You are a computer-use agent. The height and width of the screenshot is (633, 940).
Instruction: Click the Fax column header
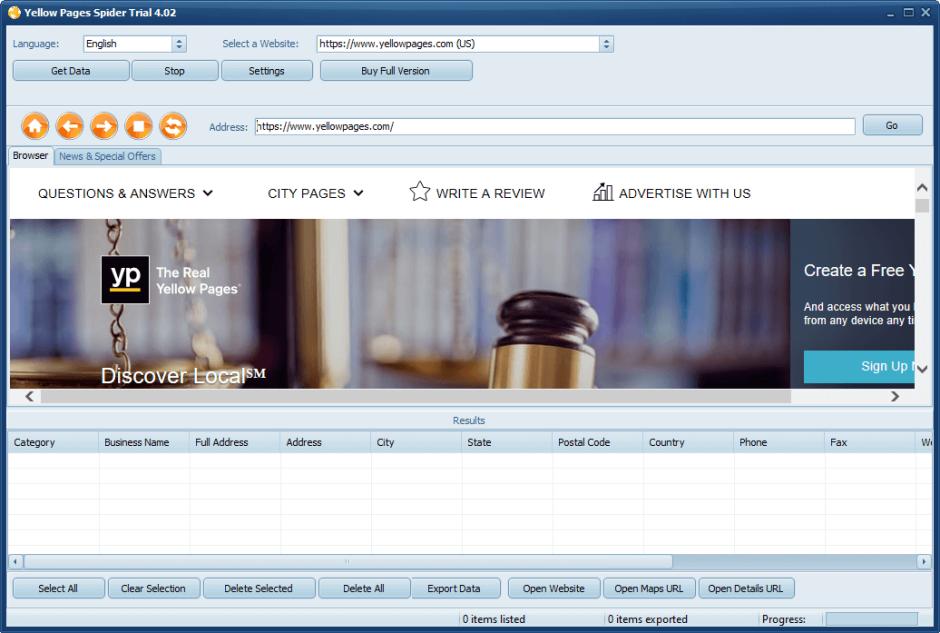[x=870, y=442]
